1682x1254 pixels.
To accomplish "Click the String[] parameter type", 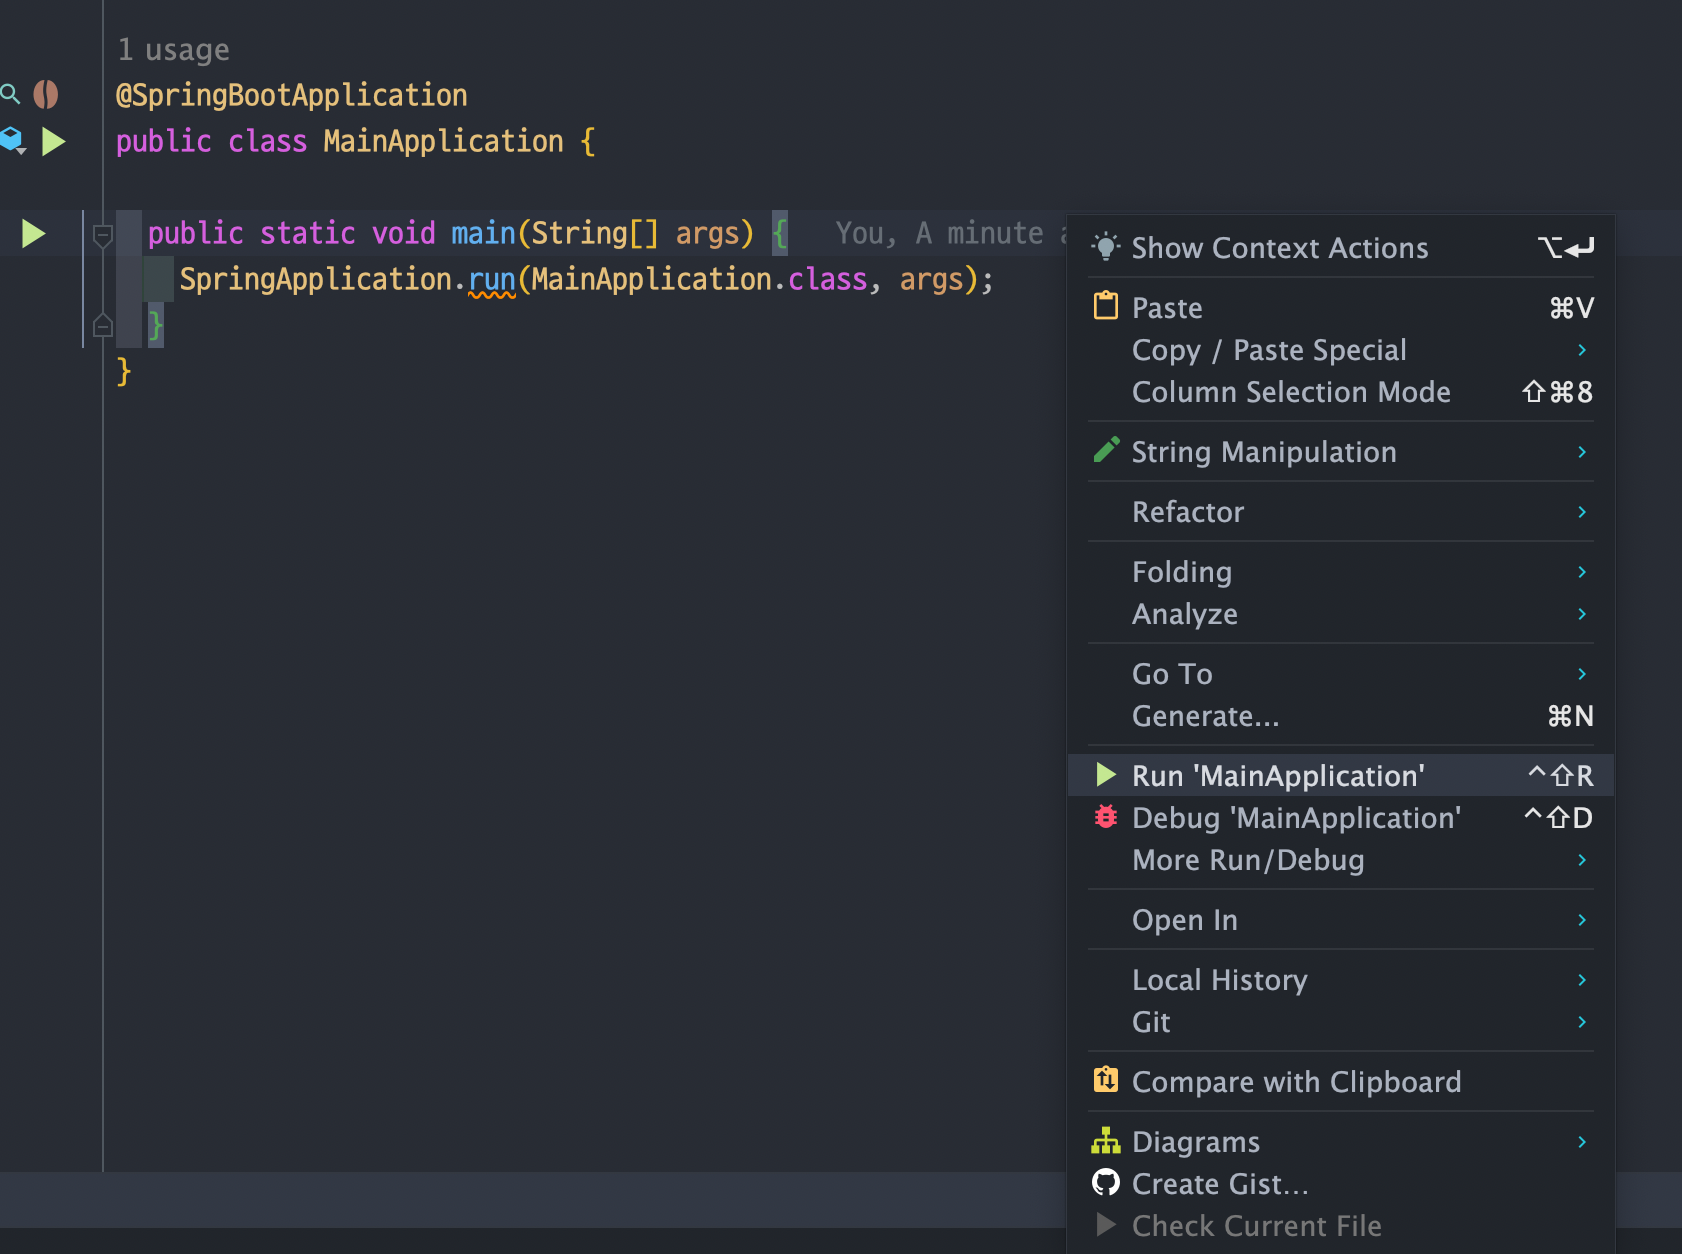I will [x=595, y=233].
